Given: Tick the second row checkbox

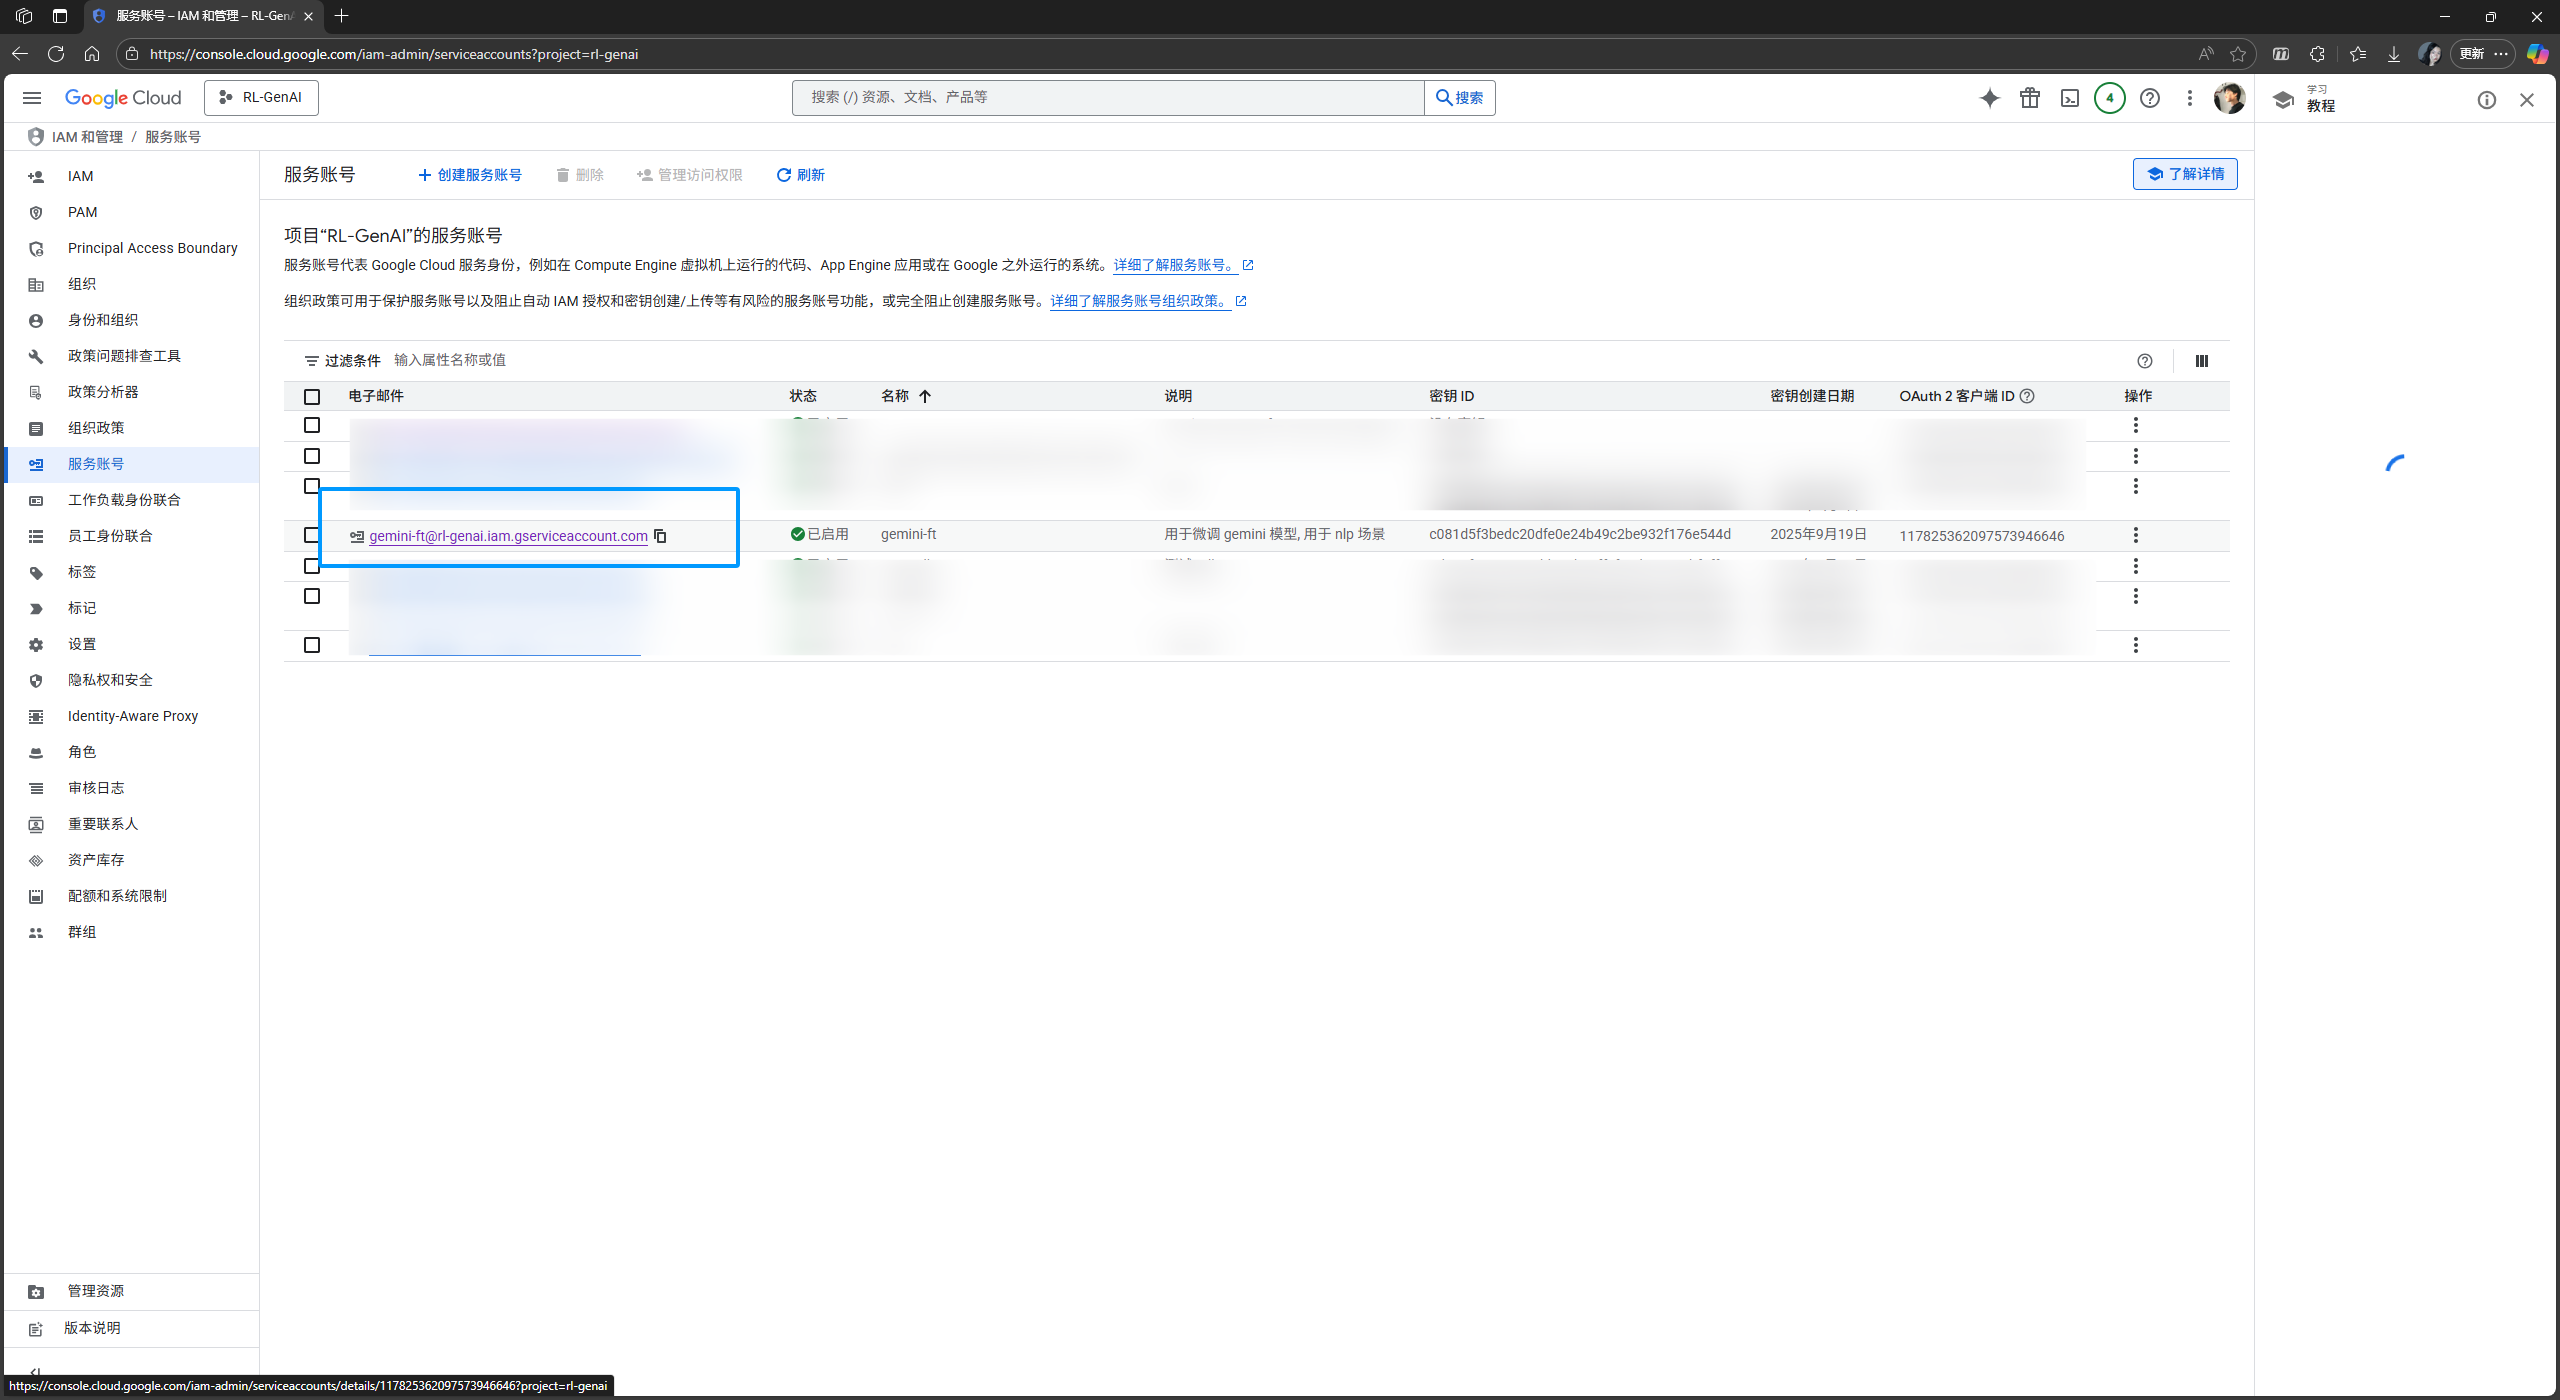Looking at the screenshot, I should (x=312, y=456).
